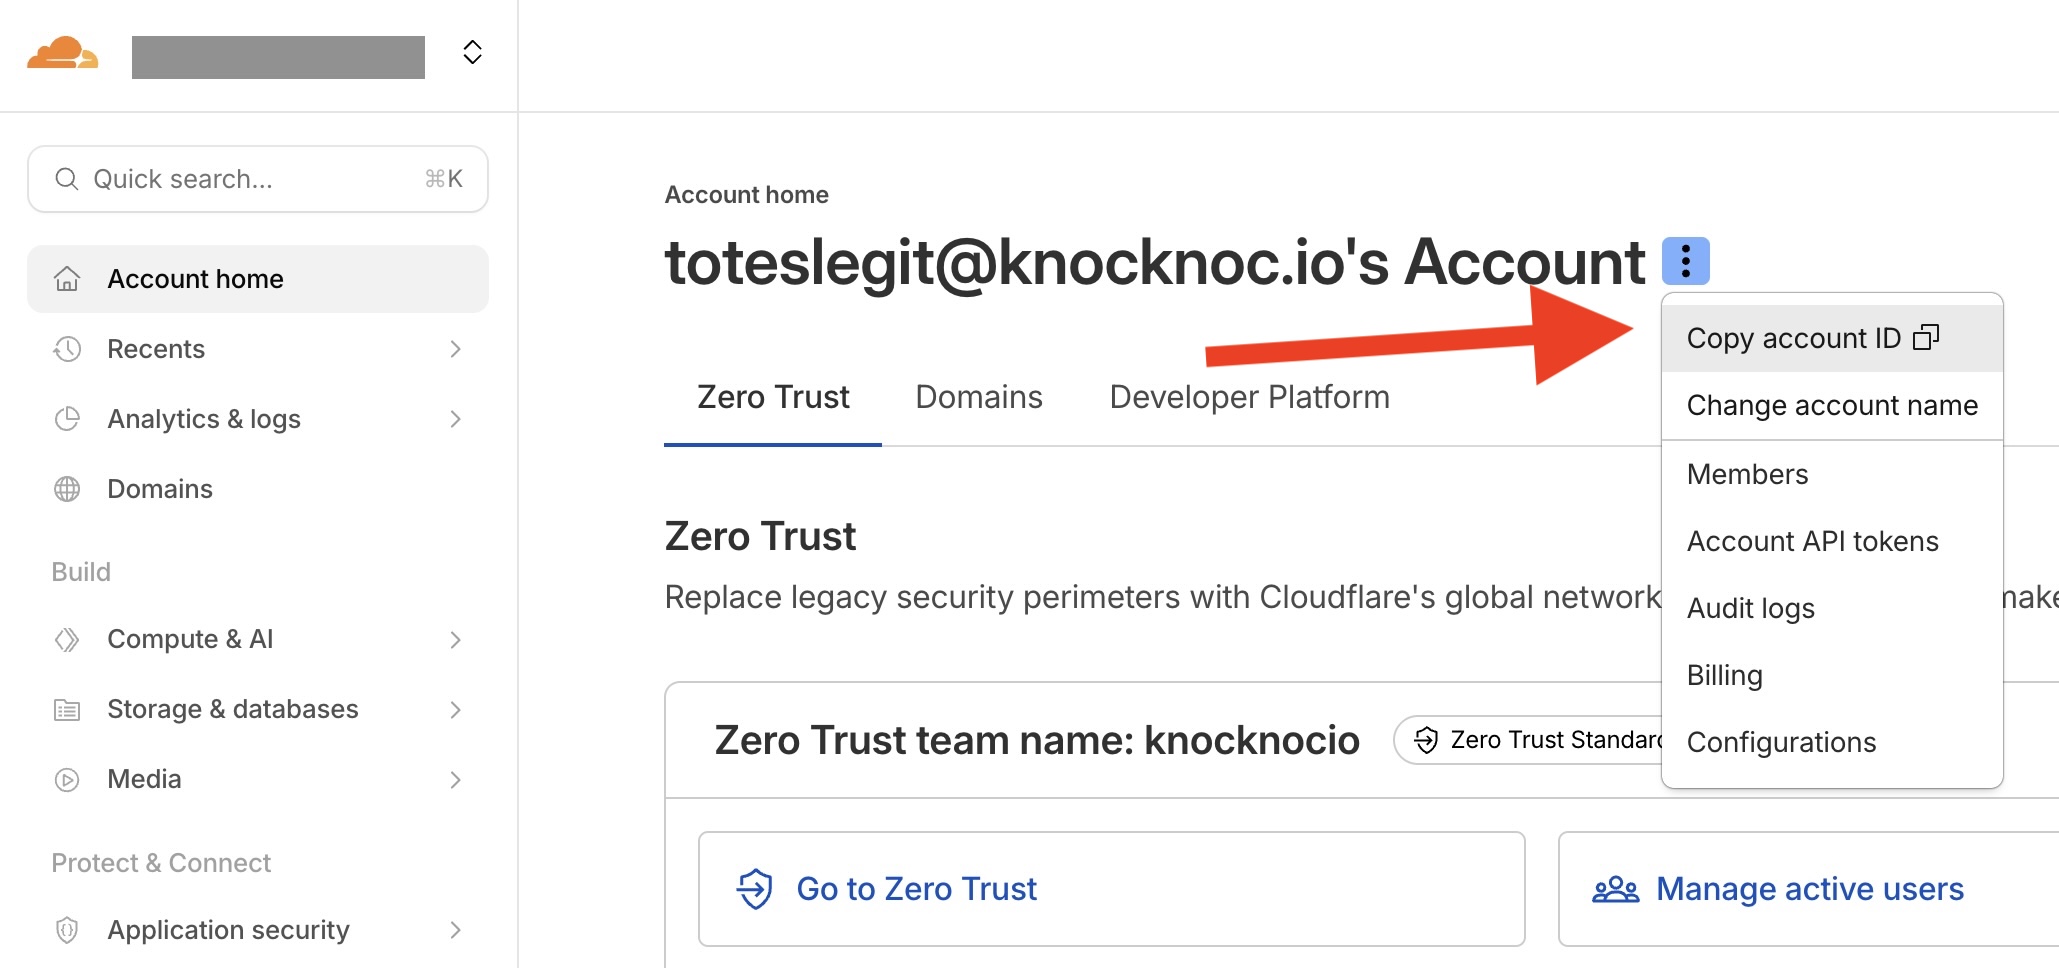Click the Go to Zero Trust link

point(916,889)
